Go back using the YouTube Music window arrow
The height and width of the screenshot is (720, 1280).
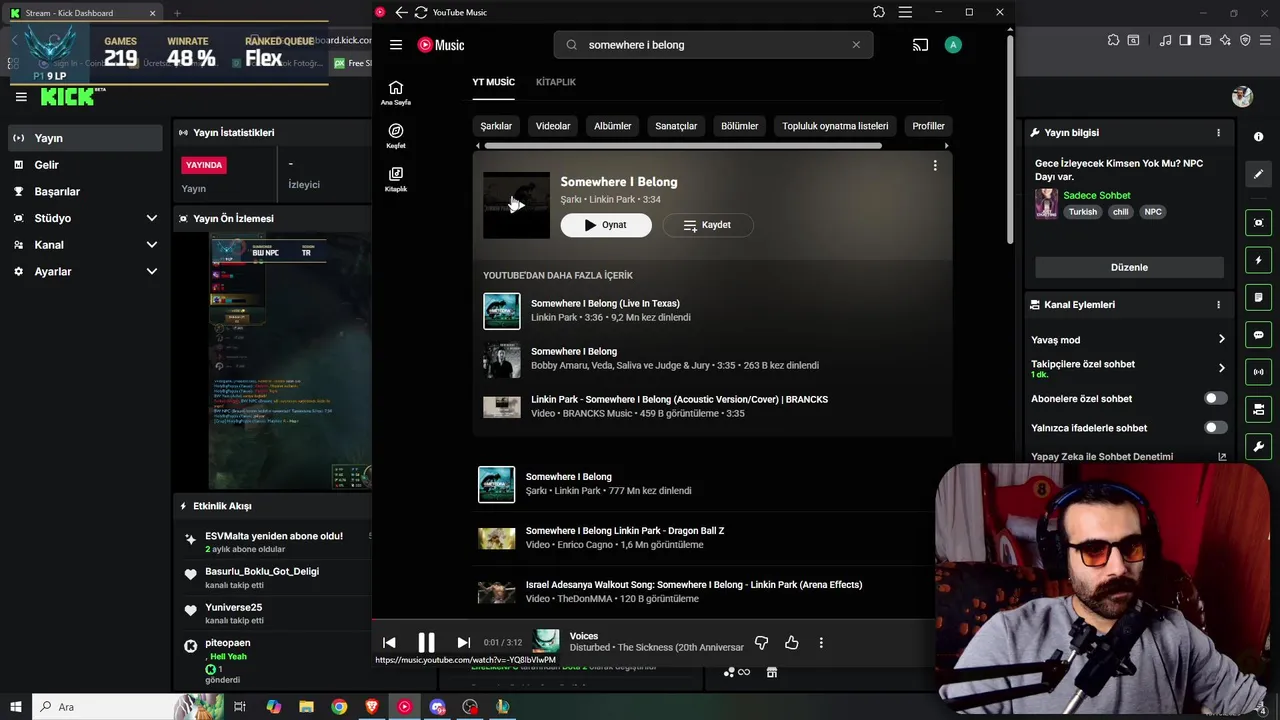pyautogui.click(x=401, y=12)
